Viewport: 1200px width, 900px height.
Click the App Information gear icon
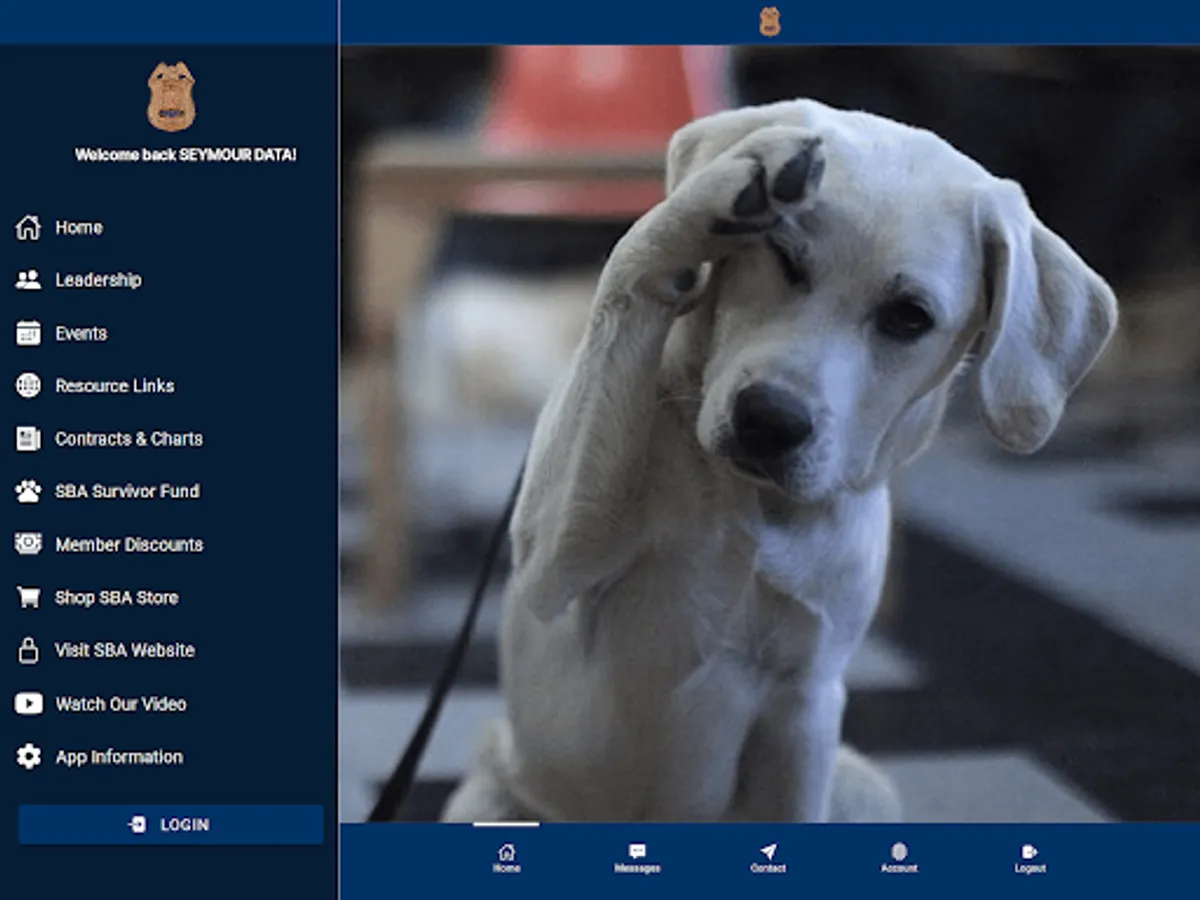point(26,757)
